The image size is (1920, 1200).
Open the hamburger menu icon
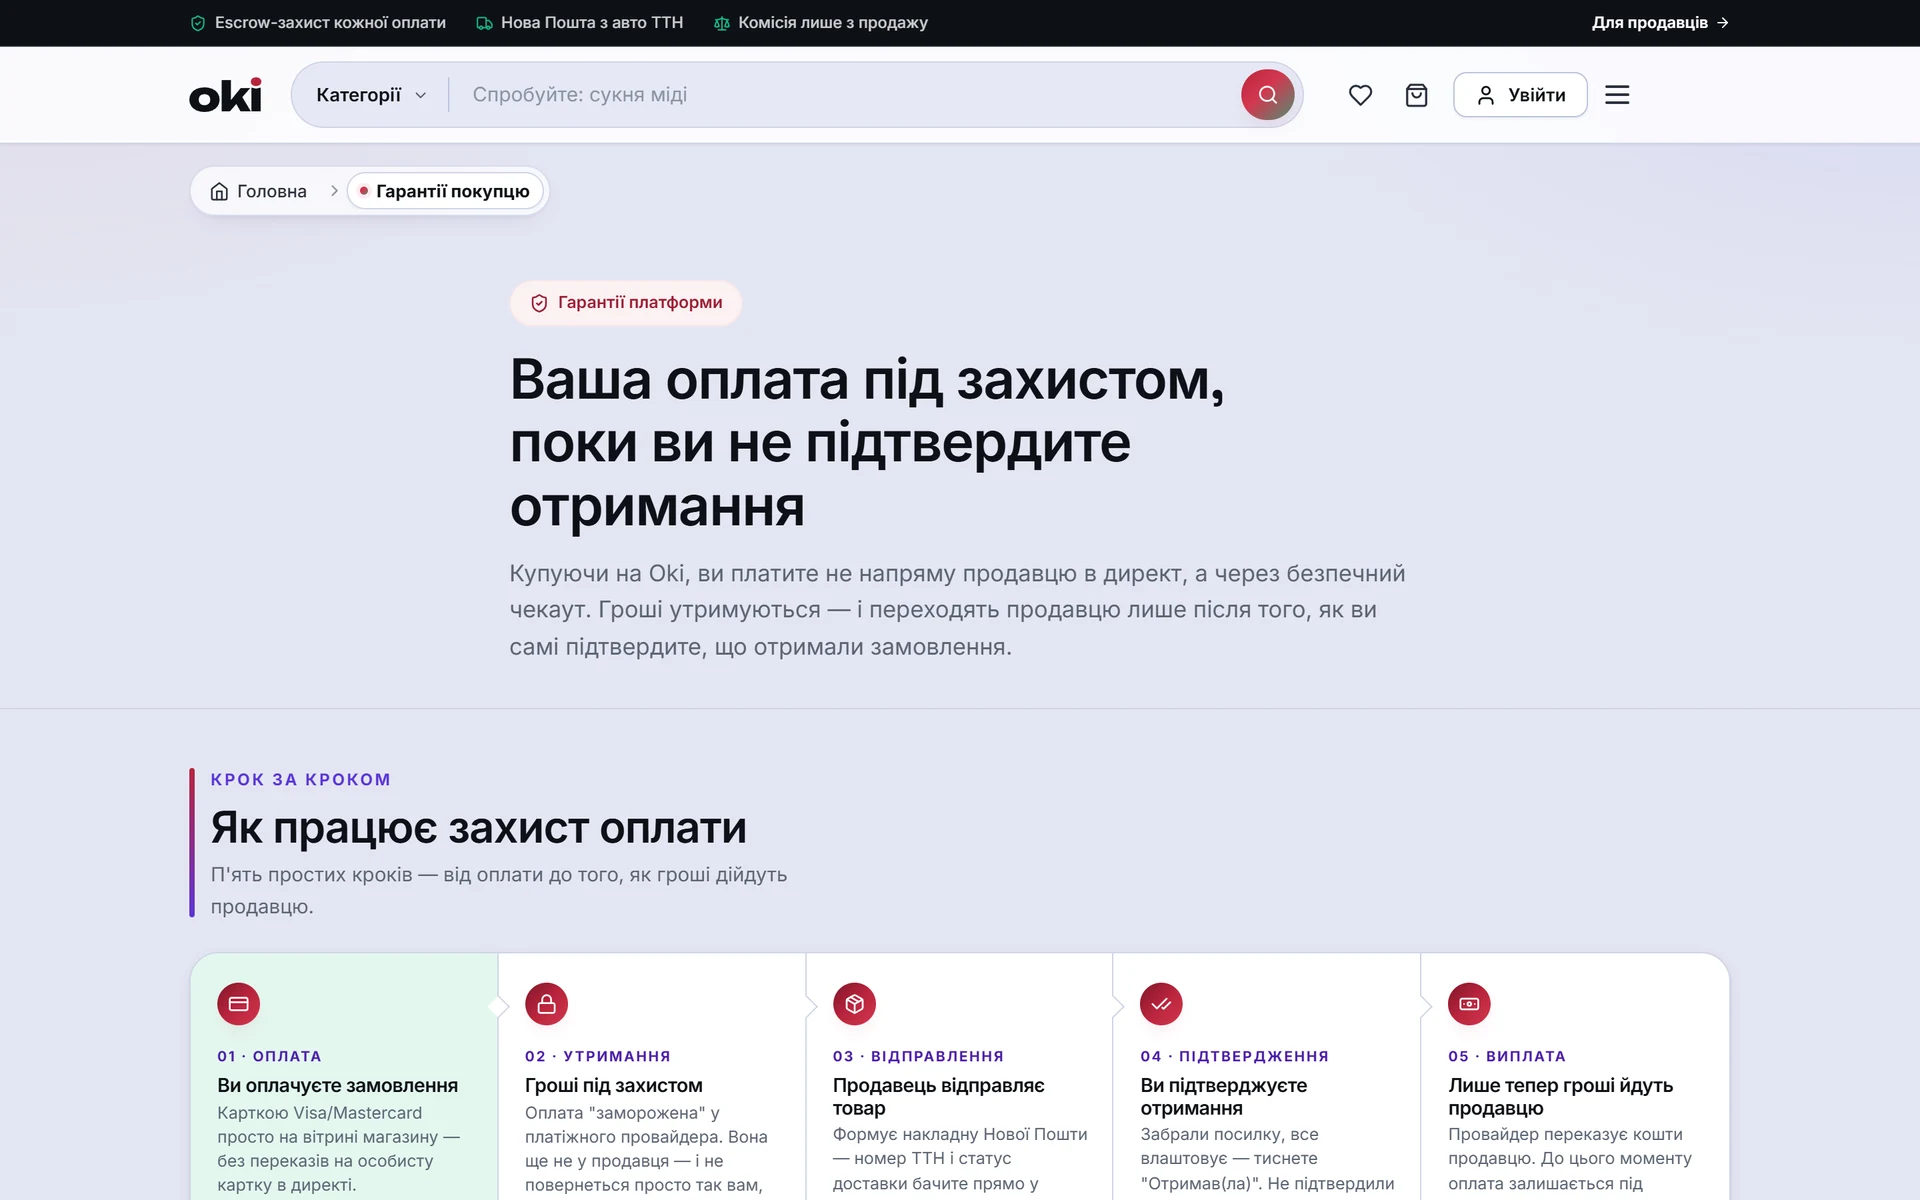pos(1617,95)
